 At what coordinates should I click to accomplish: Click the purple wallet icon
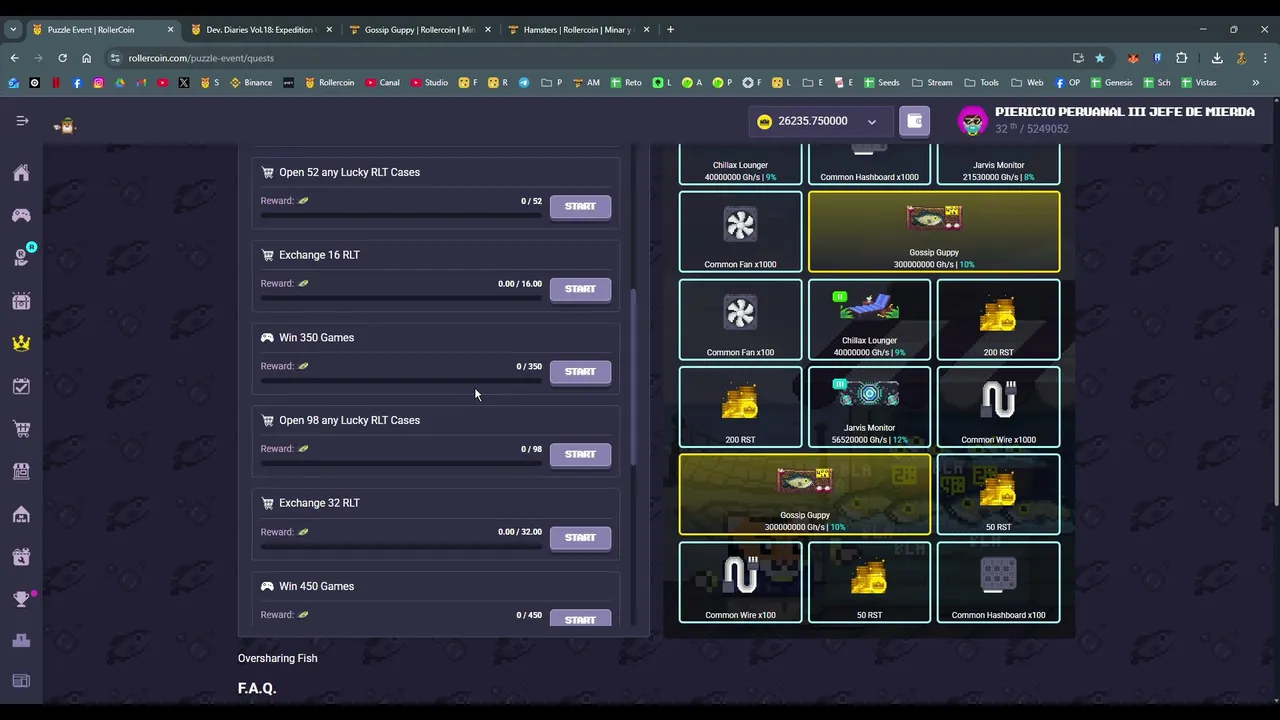point(914,121)
